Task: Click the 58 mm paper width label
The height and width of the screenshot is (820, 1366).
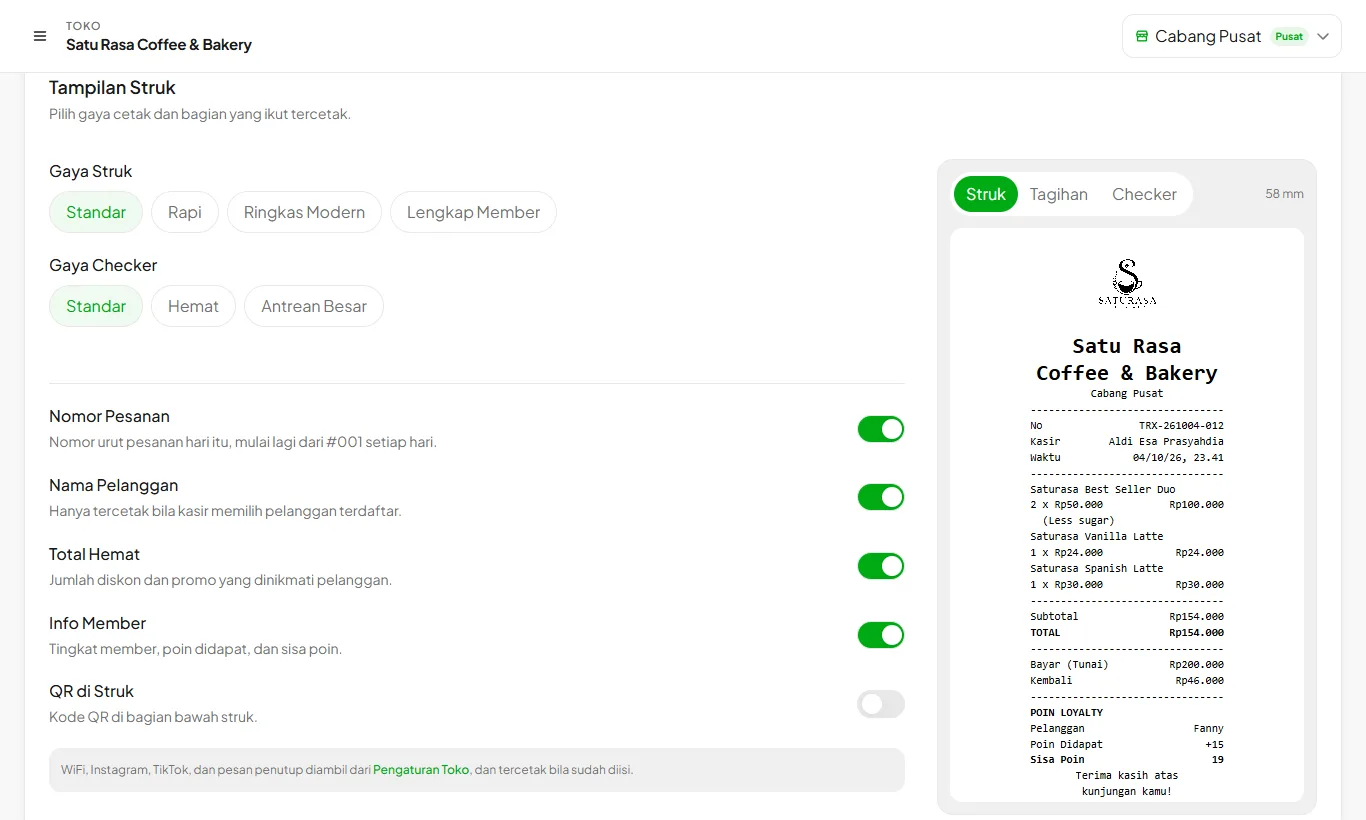Action: [1284, 194]
